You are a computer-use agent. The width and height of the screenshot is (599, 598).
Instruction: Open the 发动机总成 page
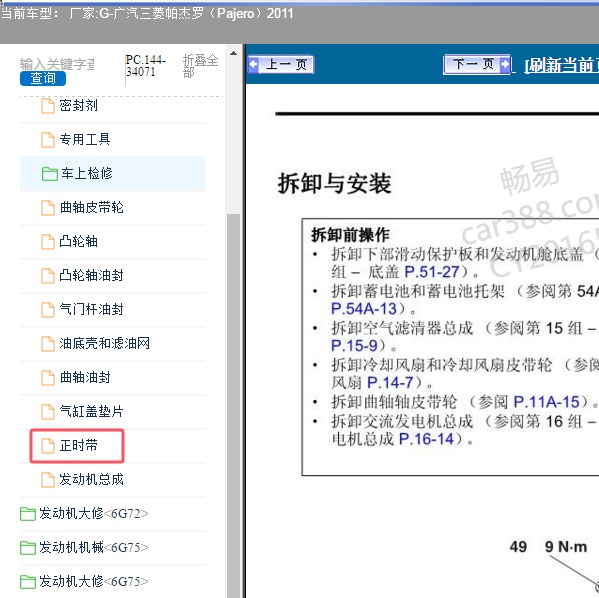pos(91,480)
